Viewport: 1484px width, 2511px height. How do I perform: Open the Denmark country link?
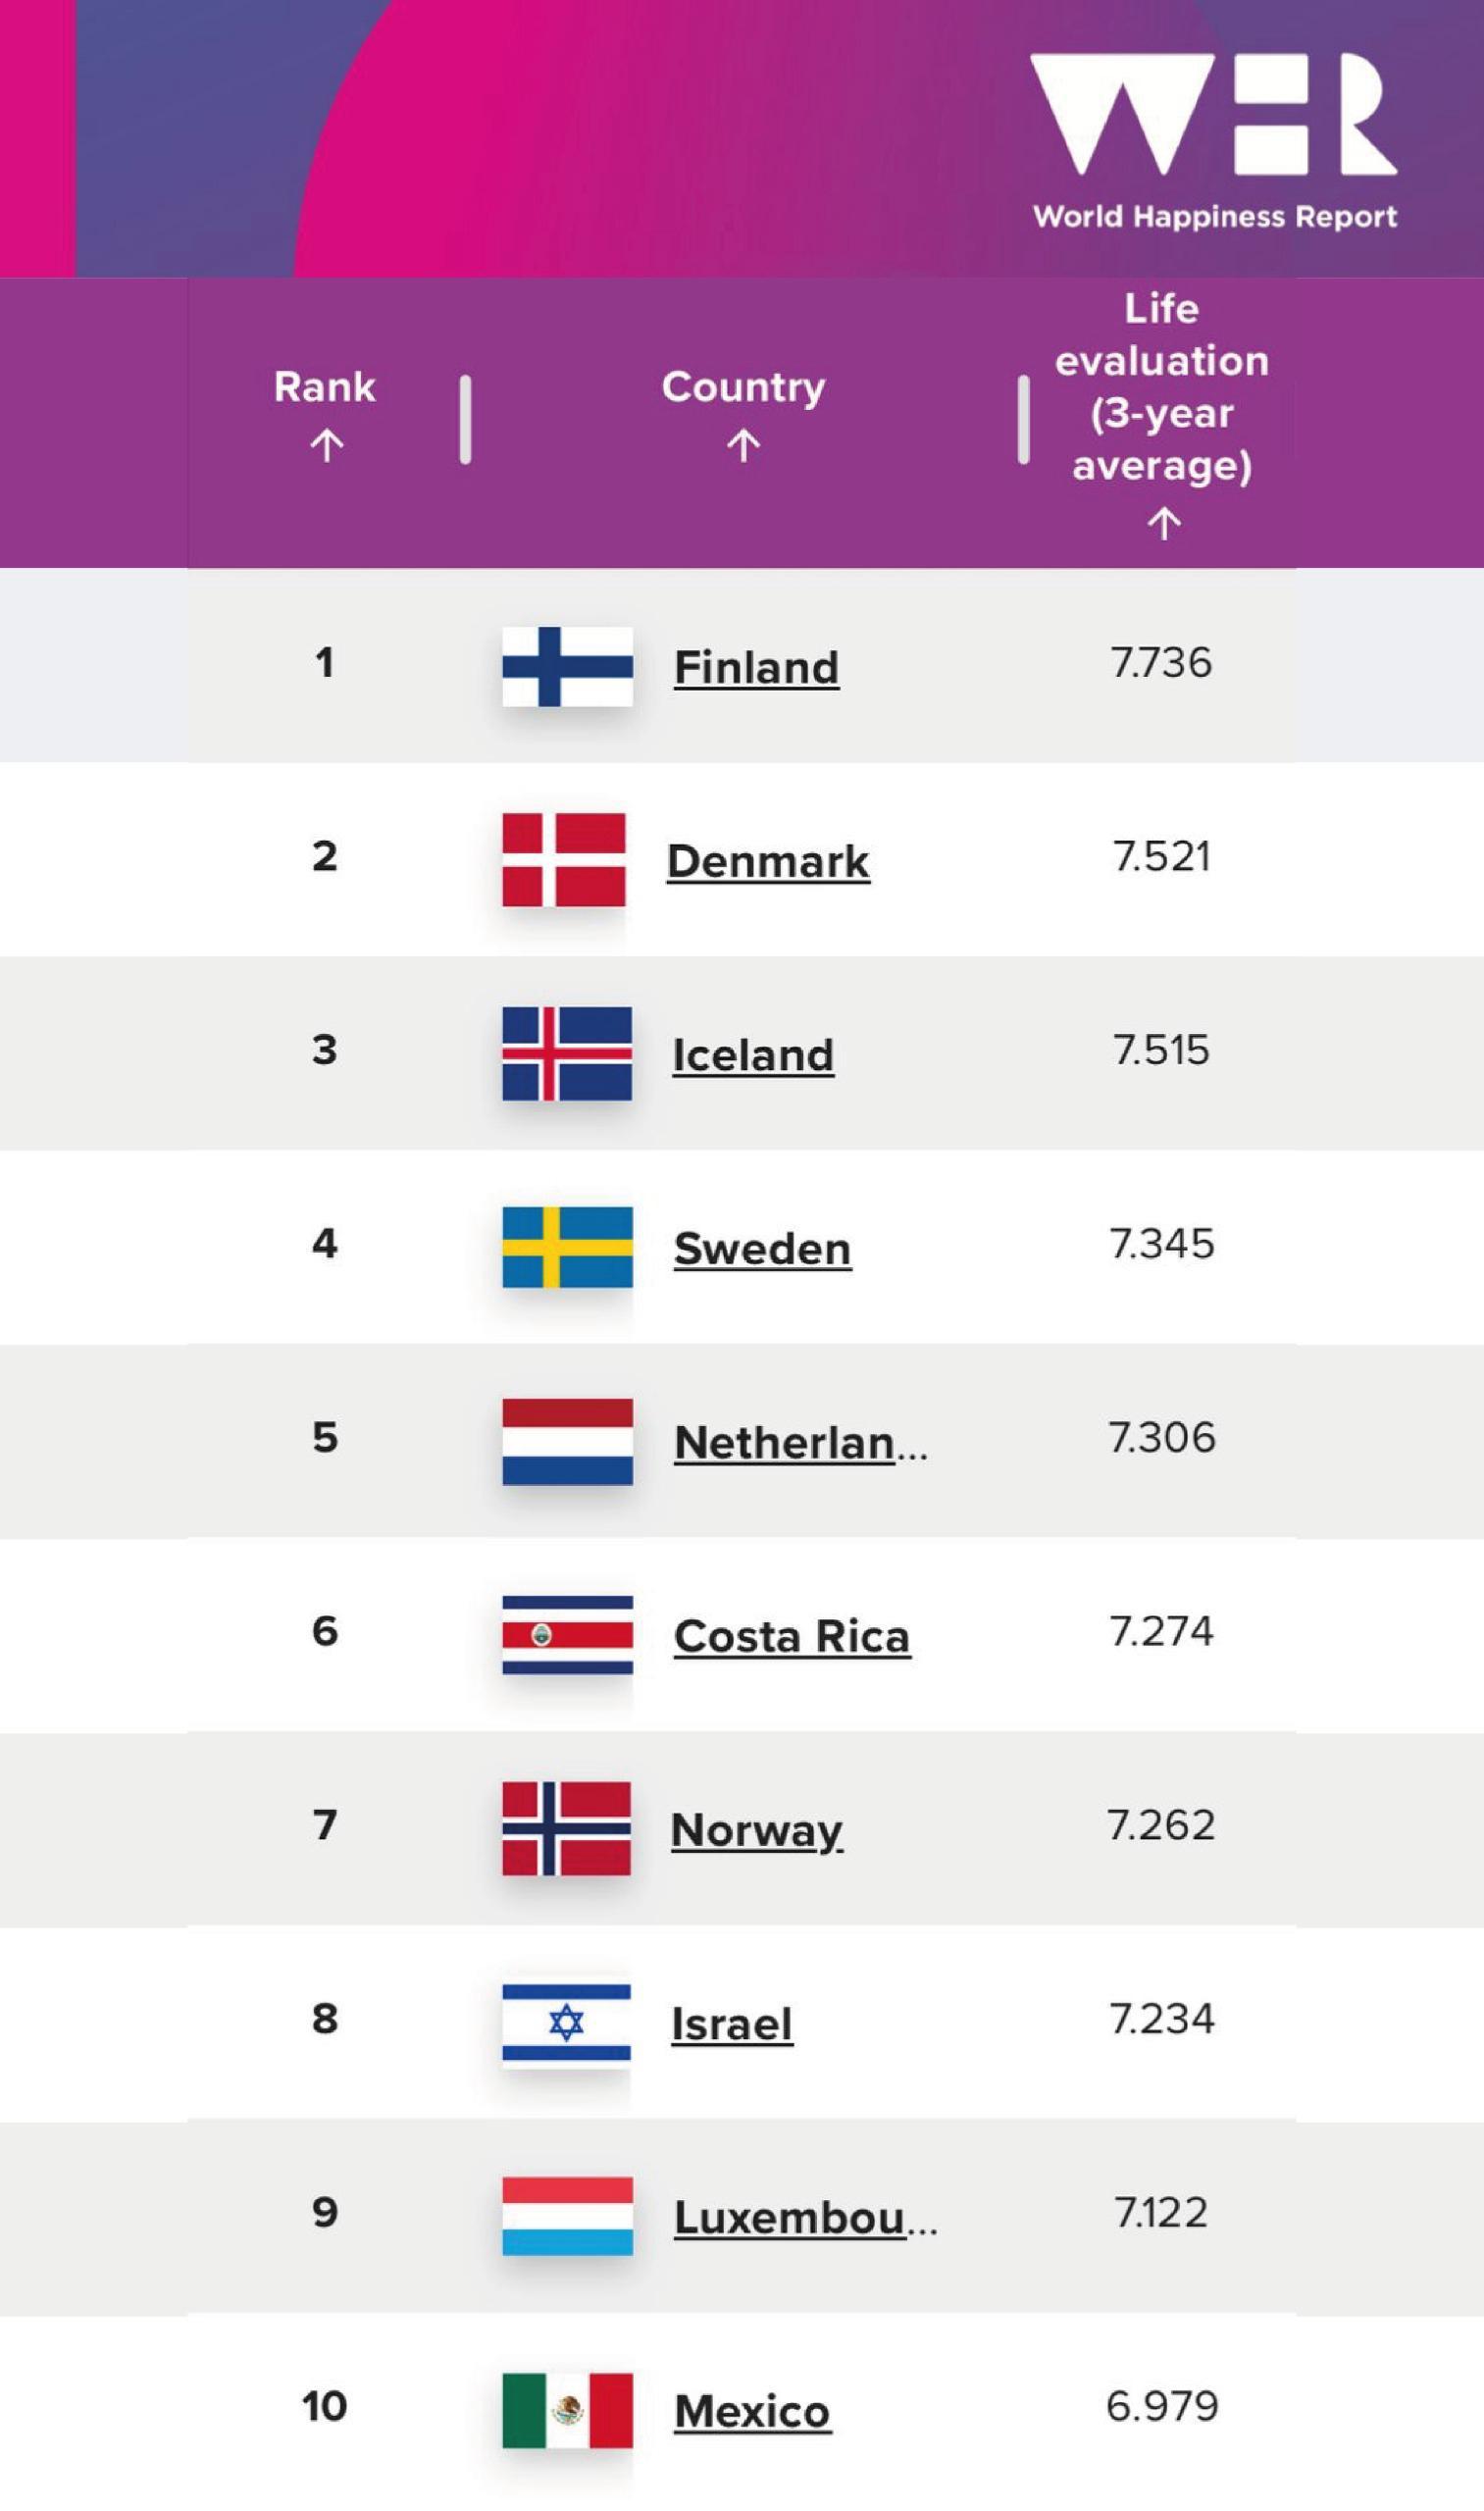coord(768,862)
